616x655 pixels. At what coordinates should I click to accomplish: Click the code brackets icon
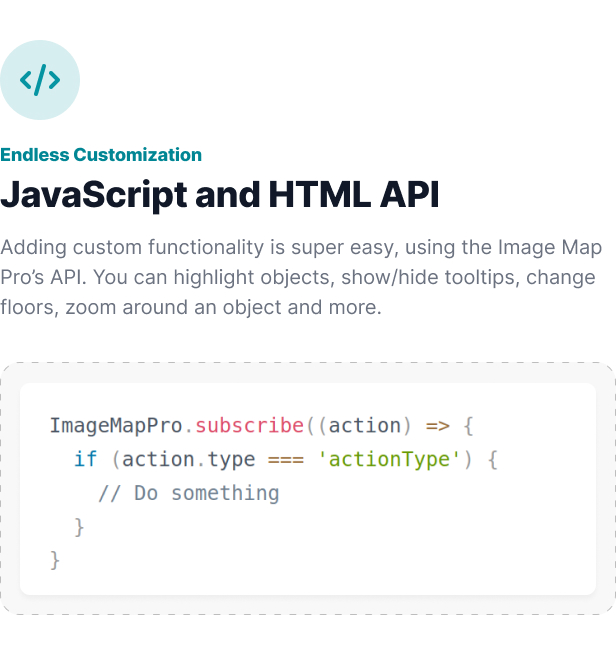40,80
